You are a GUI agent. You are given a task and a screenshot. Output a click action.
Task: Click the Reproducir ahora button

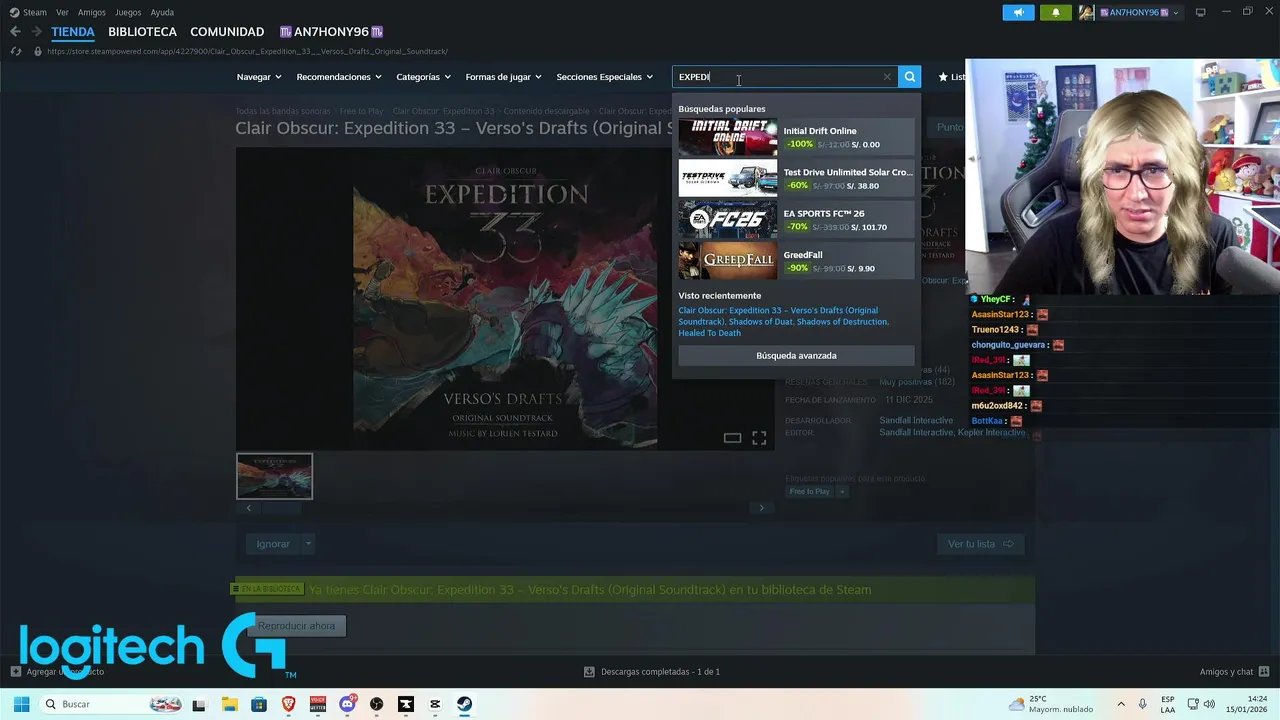point(296,626)
